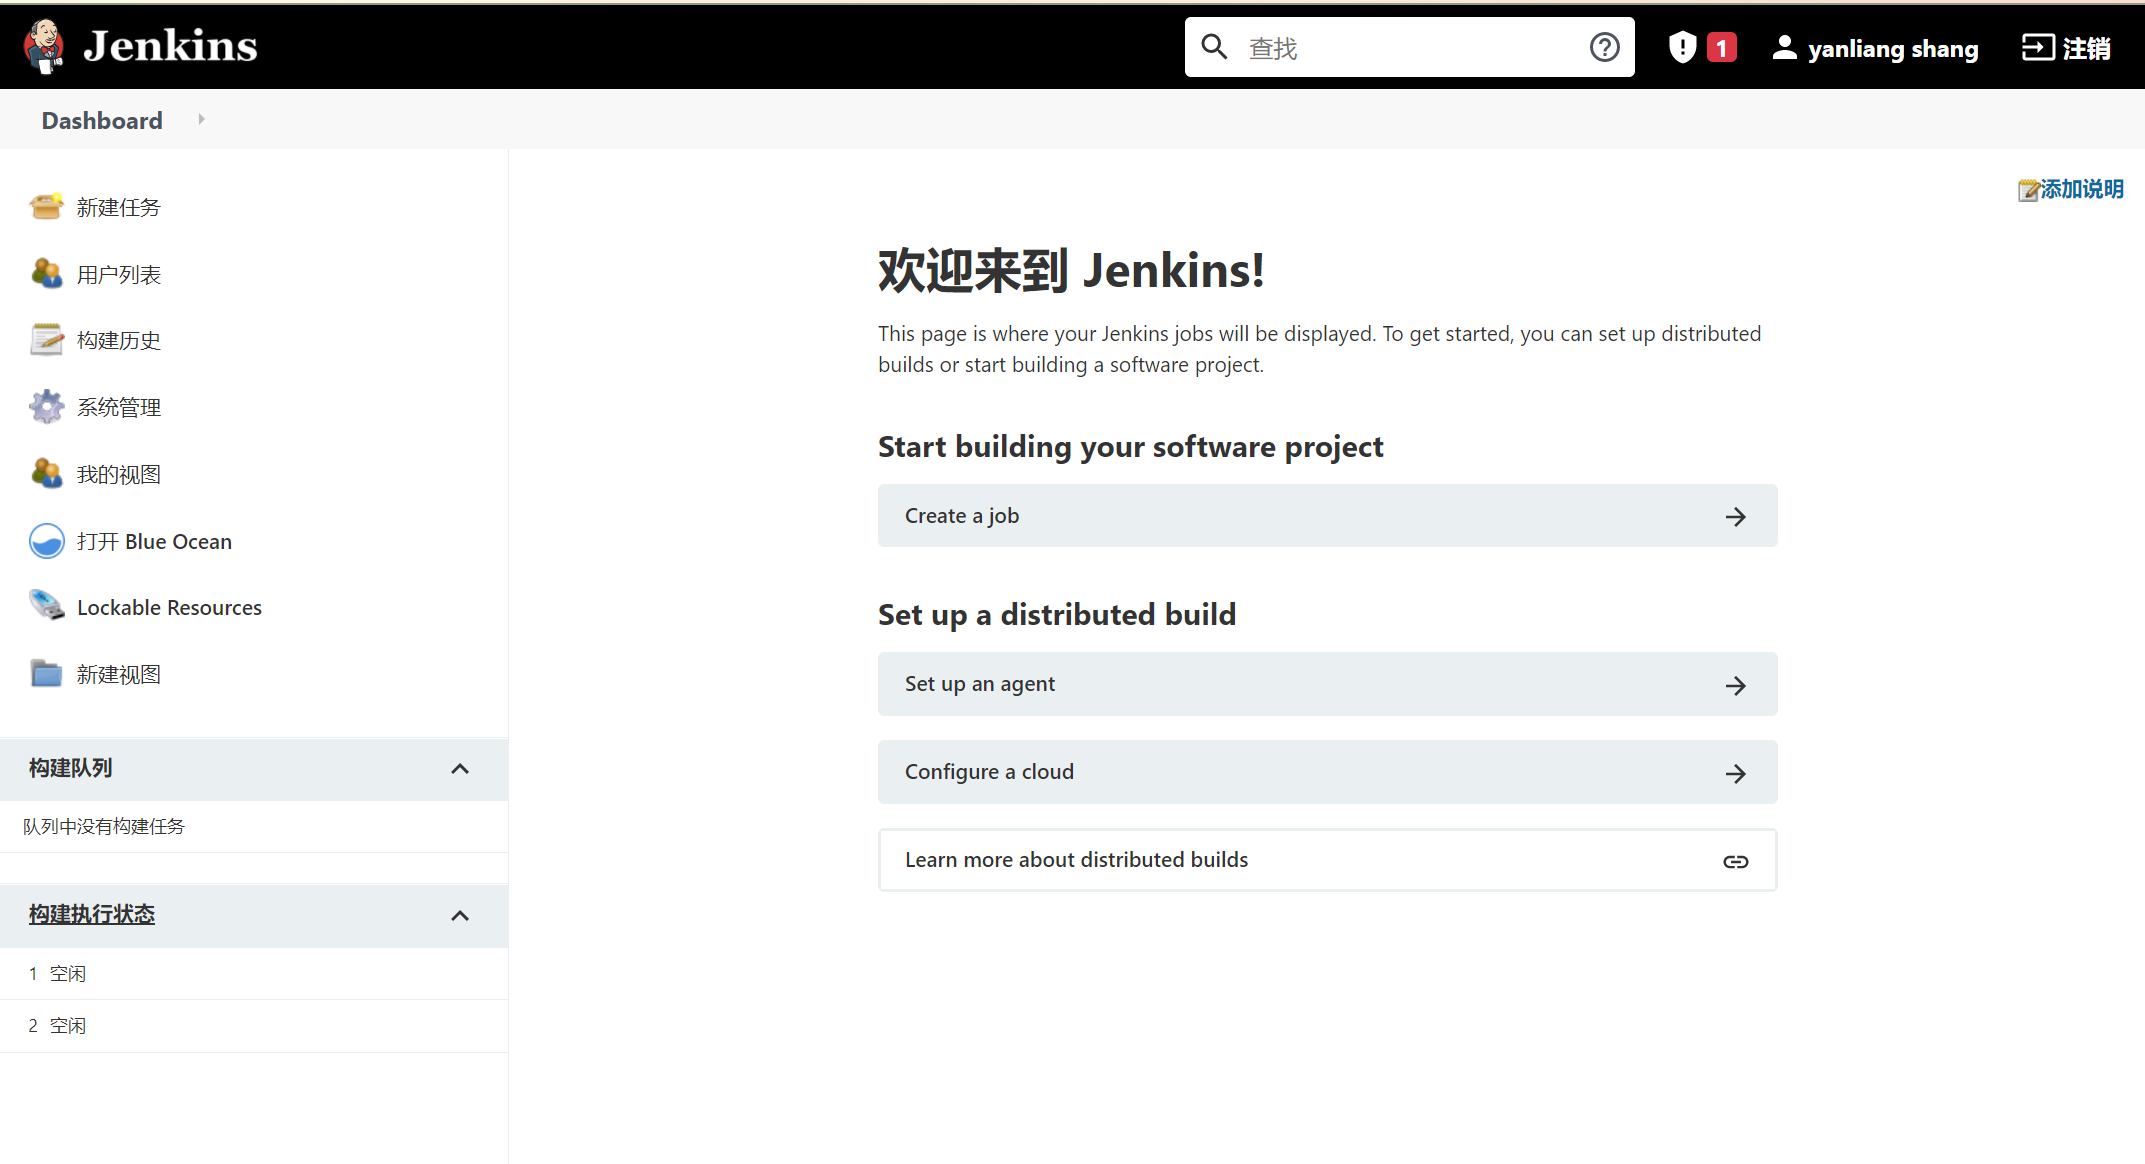Screen dimensions: 2145x1164
Task: Open 我的视图 (My Views) icon
Action: coord(46,473)
